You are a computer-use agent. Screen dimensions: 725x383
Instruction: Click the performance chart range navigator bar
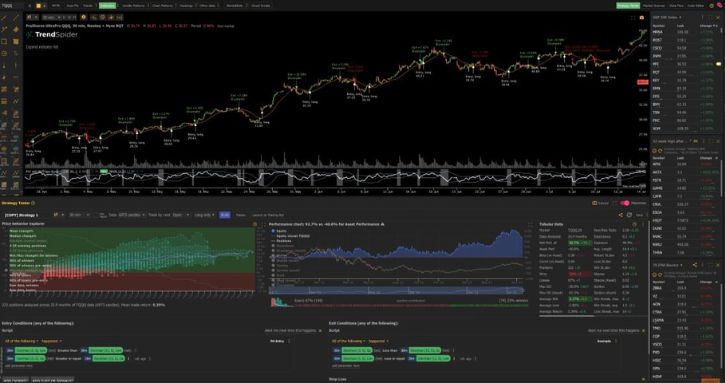pyautogui.click(x=396, y=291)
